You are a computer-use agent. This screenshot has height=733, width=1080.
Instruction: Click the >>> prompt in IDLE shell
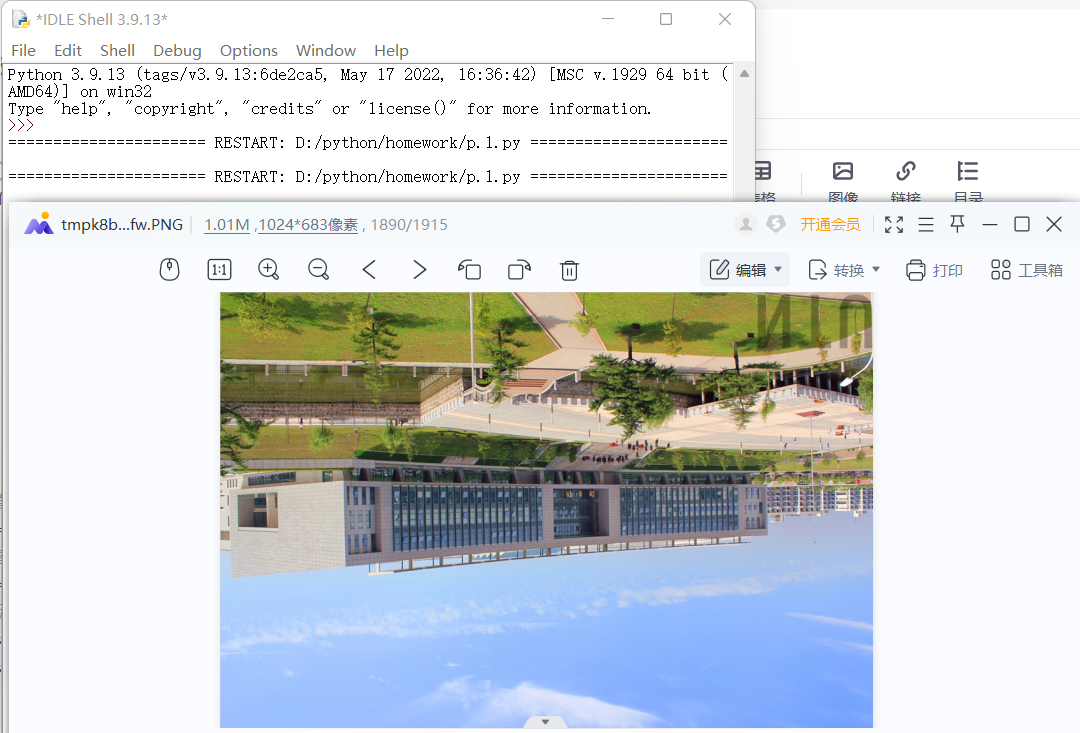click(x=21, y=125)
